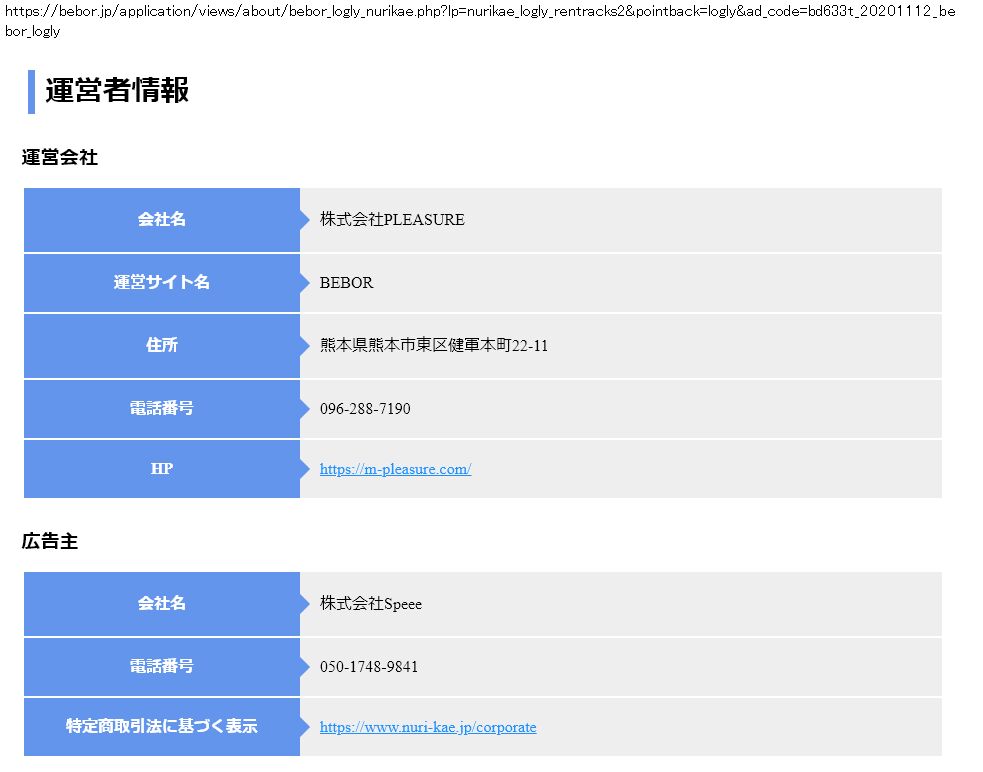Open the m-pleasure.com HP link

[x=395, y=469]
